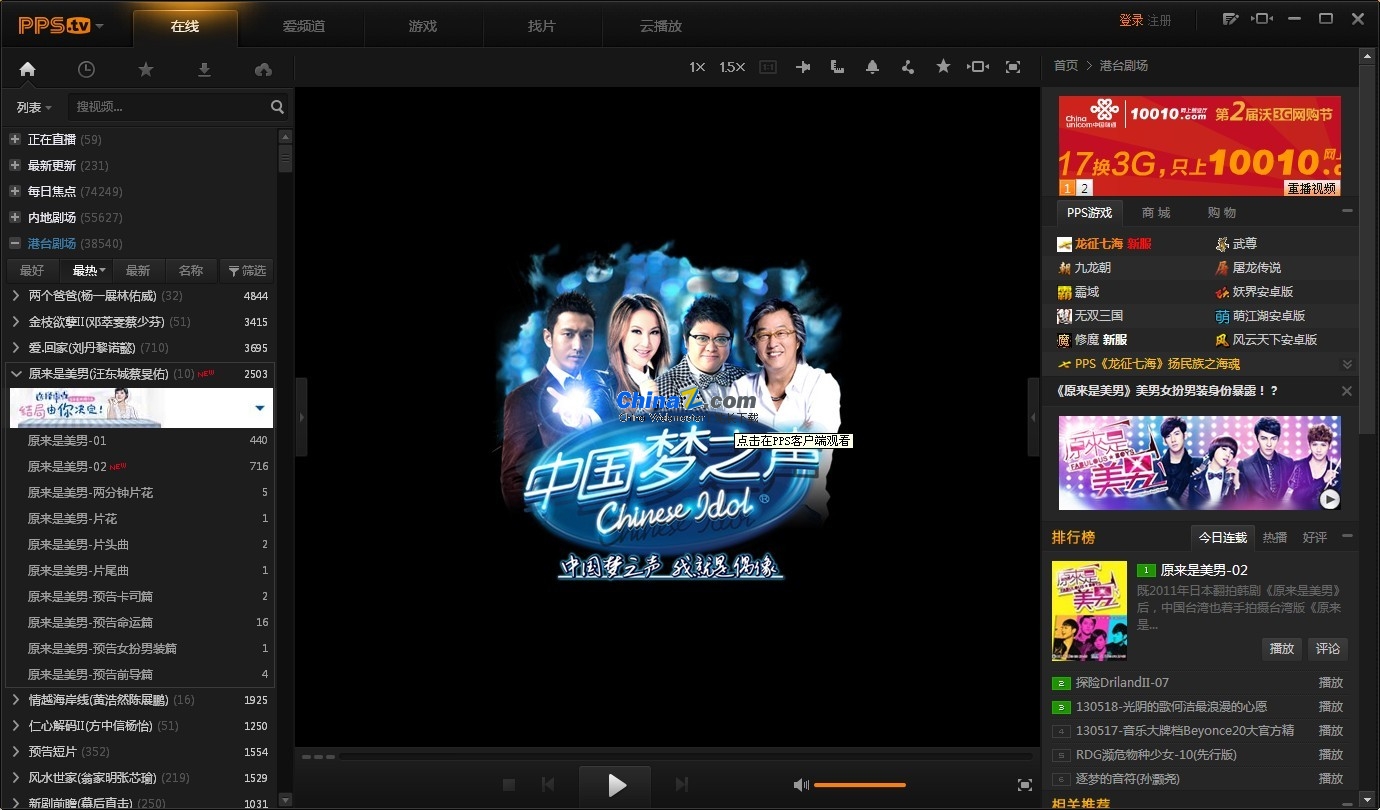The image size is (1380, 810).
Task: Click the mini mode icon in the title bar
Action: tap(1262, 19)
